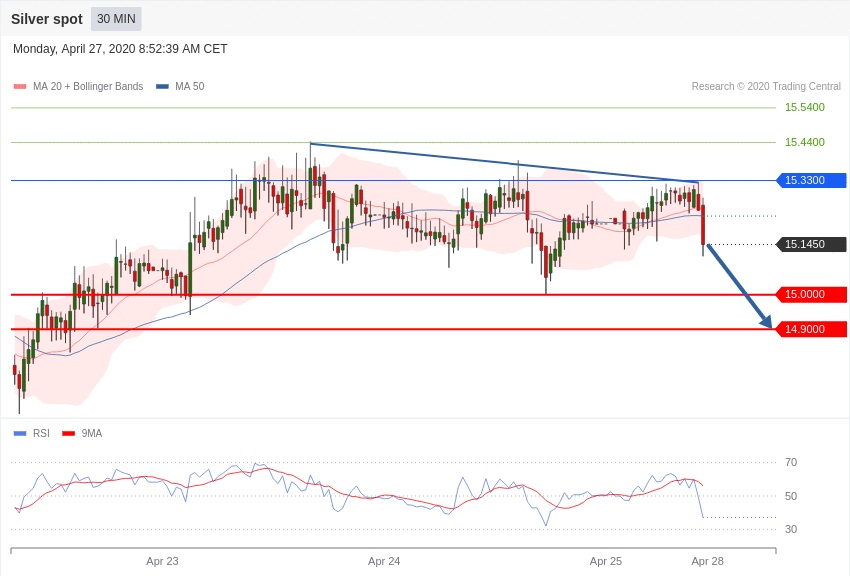Click the 9MA legend label
Viewport: 850px width, 576px height.
coord(92,433)
